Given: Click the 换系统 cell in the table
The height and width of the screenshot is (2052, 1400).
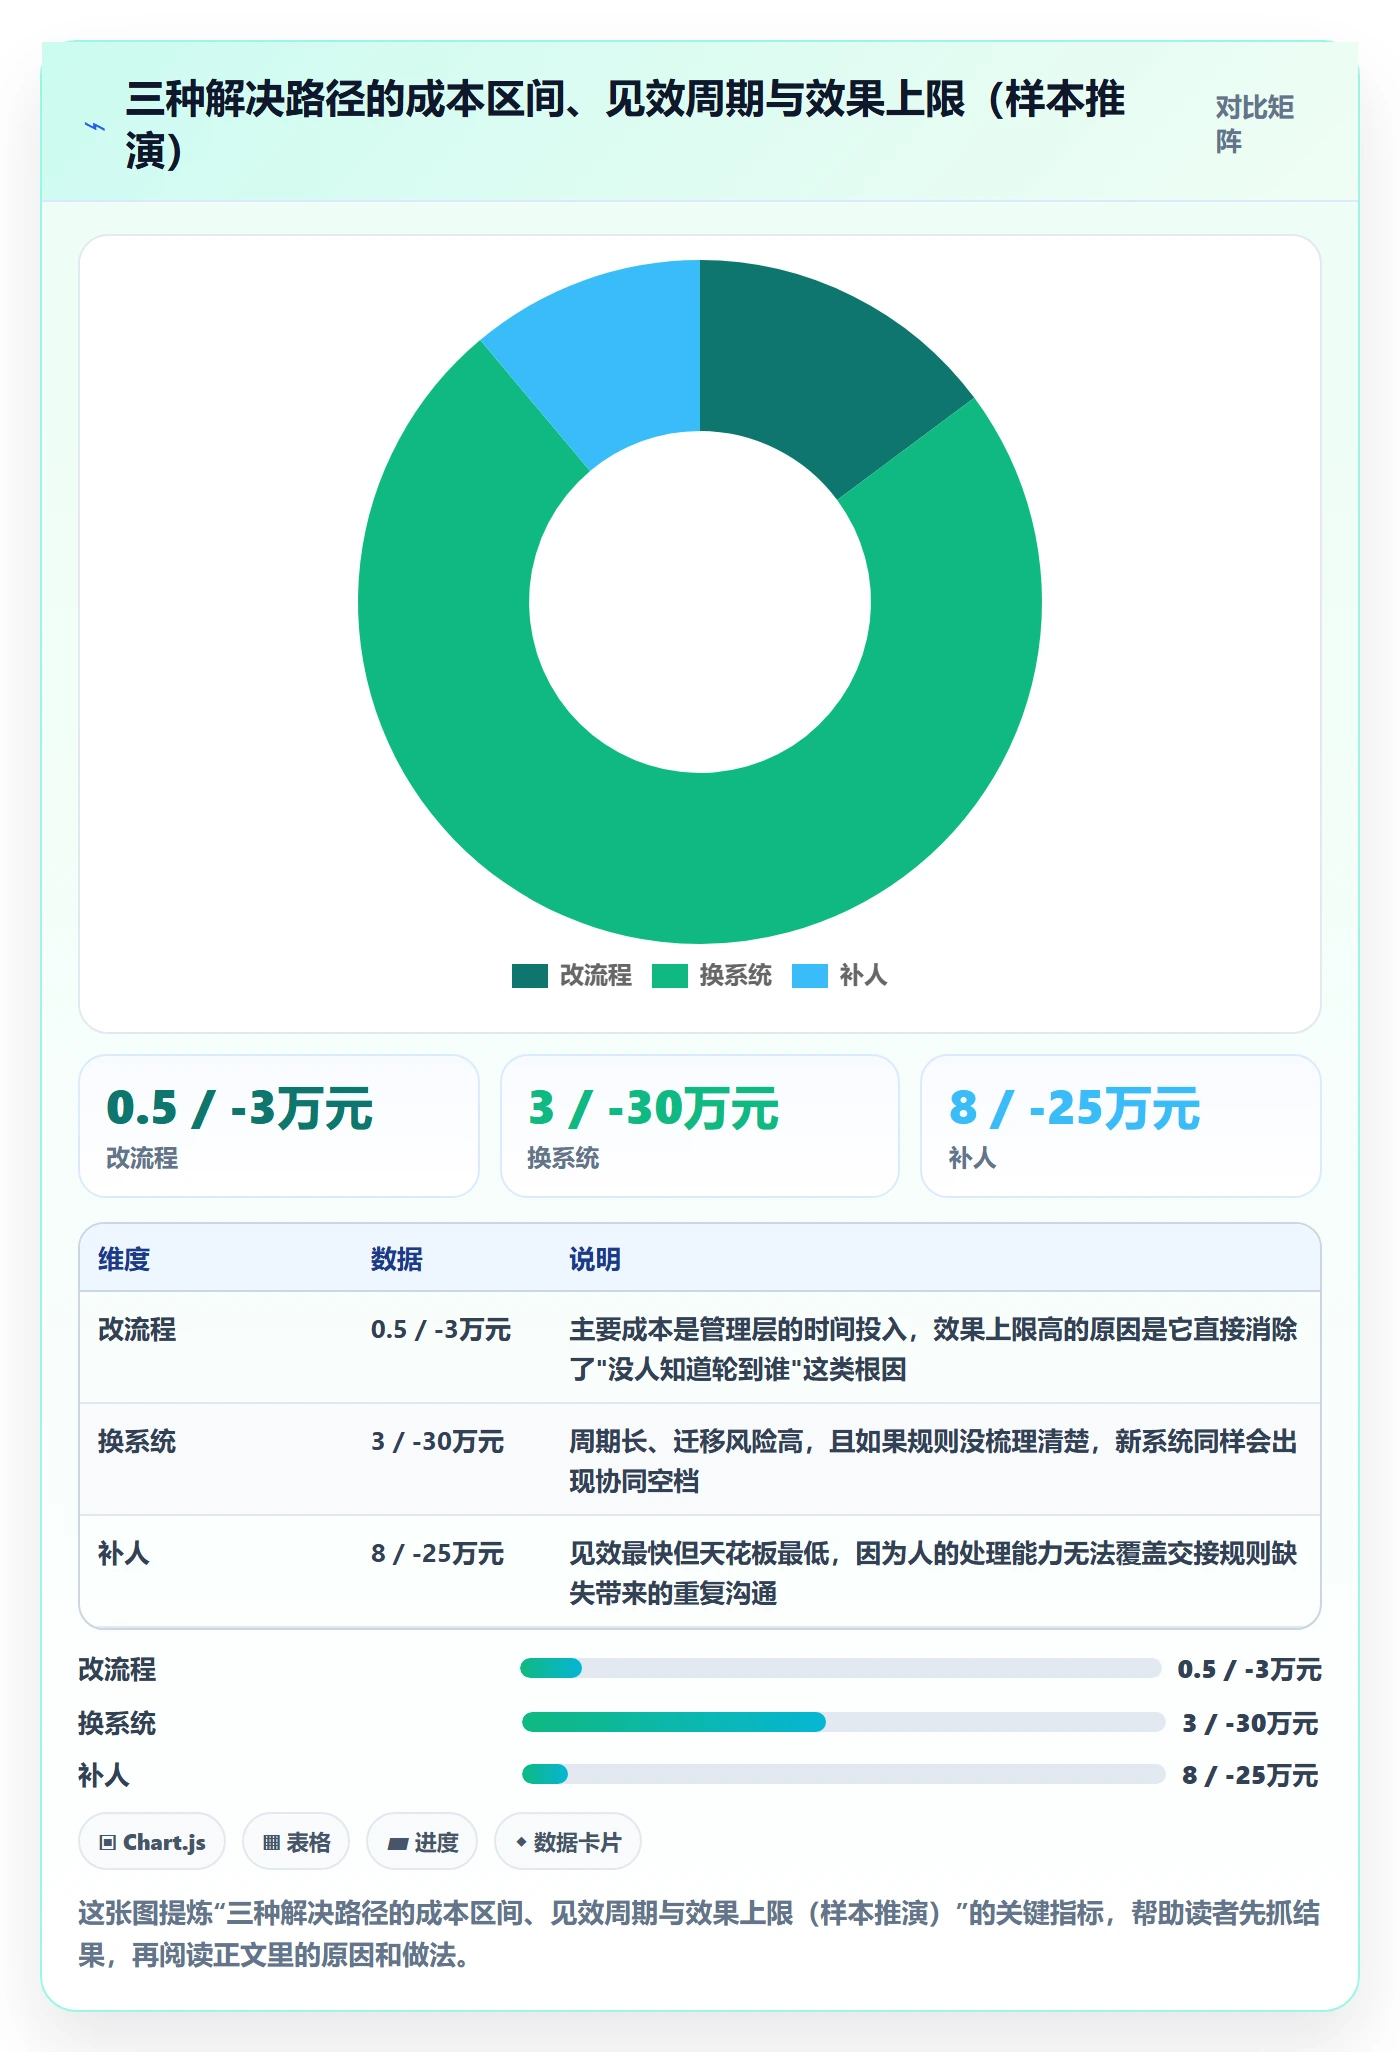Looking at the screenshot, I should tap(137, 1441).
